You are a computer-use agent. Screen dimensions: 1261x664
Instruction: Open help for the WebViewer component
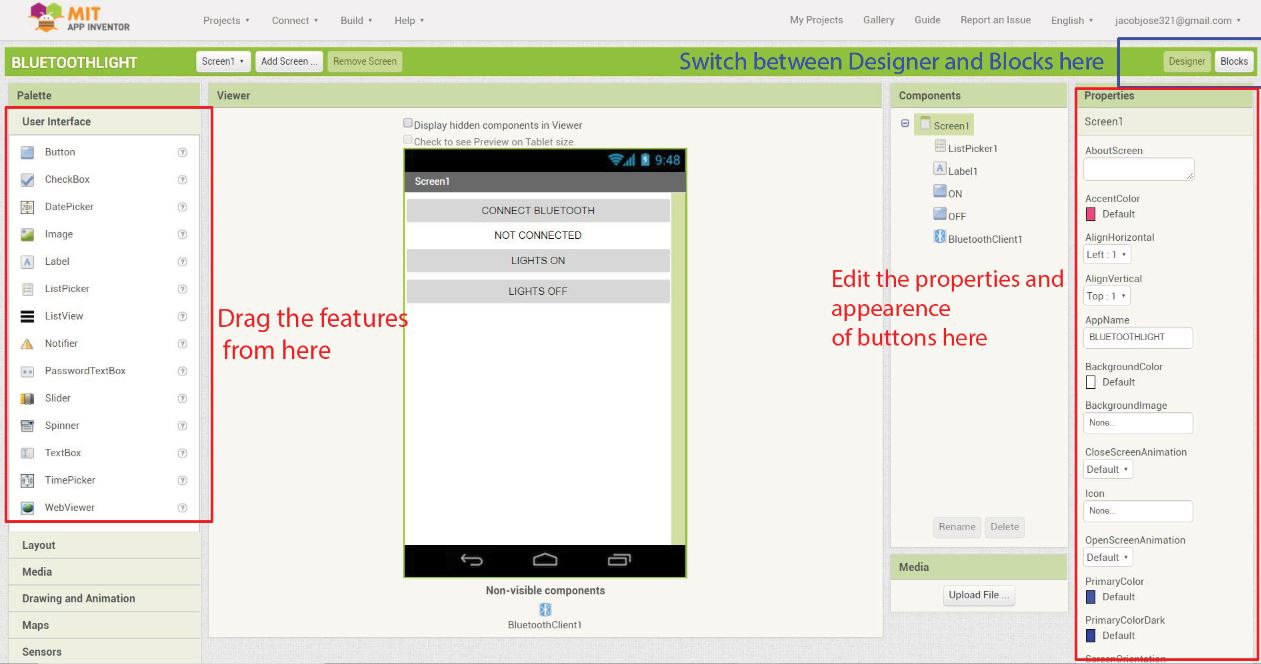pyautogui.click(x=182, y=508)
